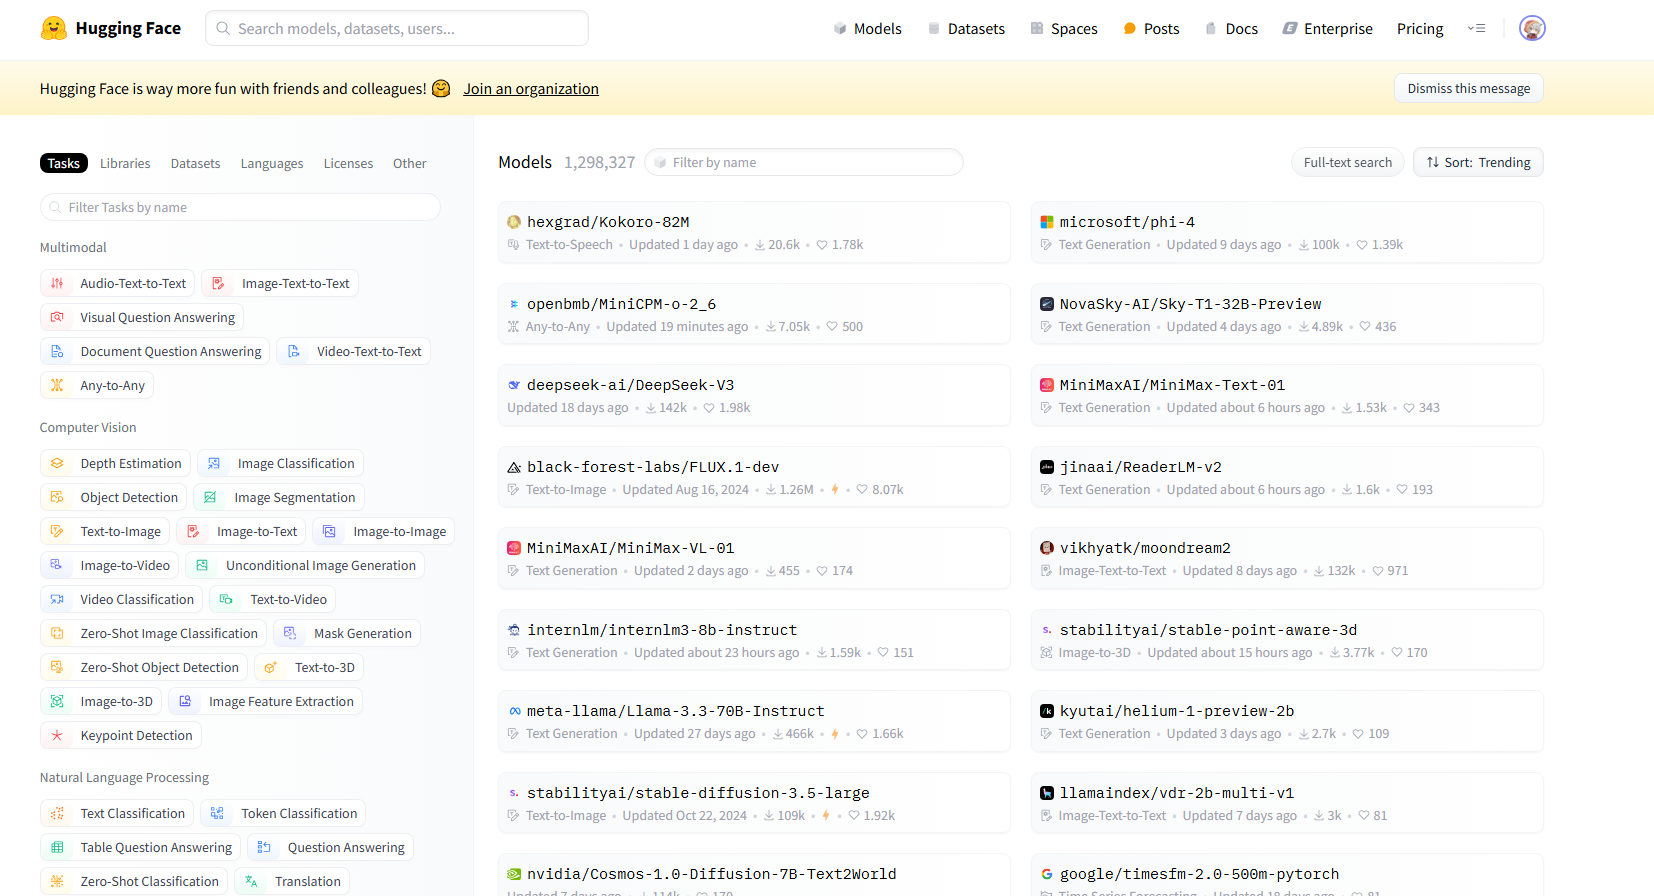Viewport: 1654px width, 896px height.
Task: Open Posts in the top navigation
Action: 1151,29
